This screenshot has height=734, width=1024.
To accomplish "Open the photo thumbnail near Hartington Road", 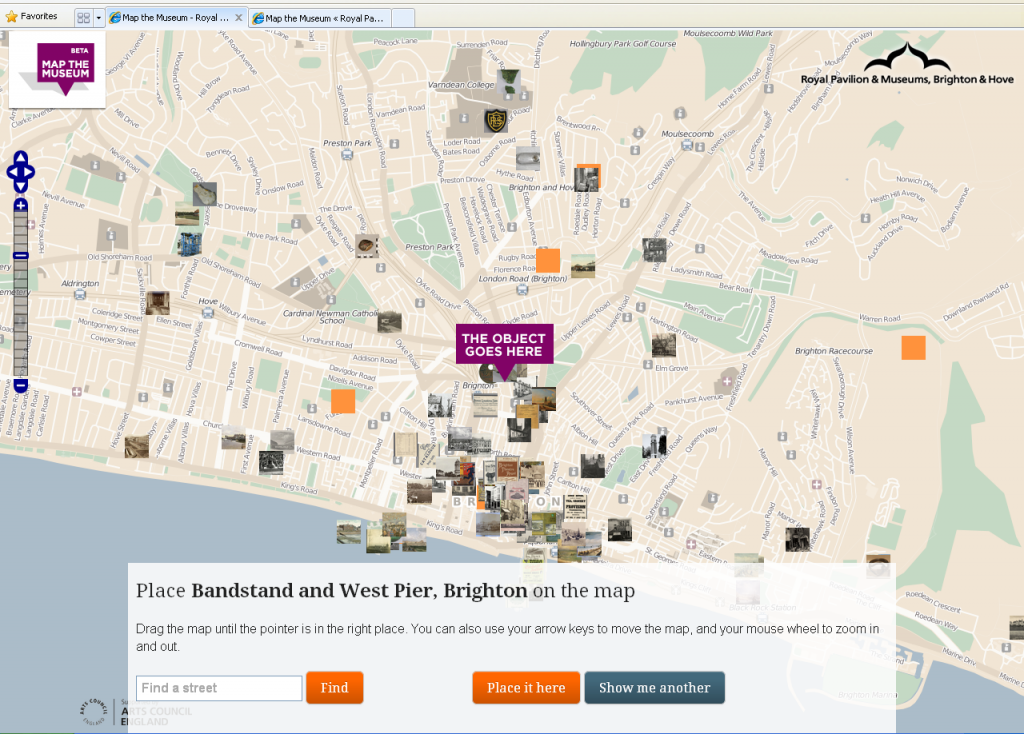I will (664, 345).
